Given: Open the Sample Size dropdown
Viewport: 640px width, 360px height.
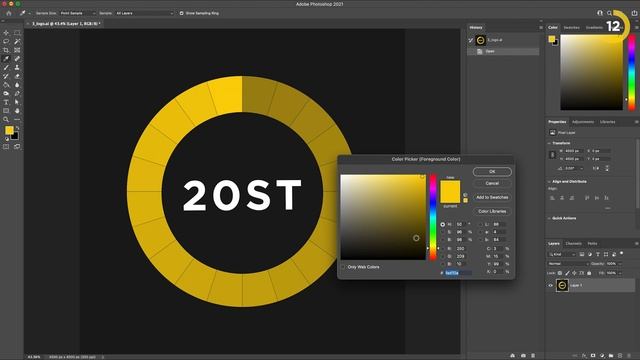Looking at the screenshot, I should (x=78, y=13).
